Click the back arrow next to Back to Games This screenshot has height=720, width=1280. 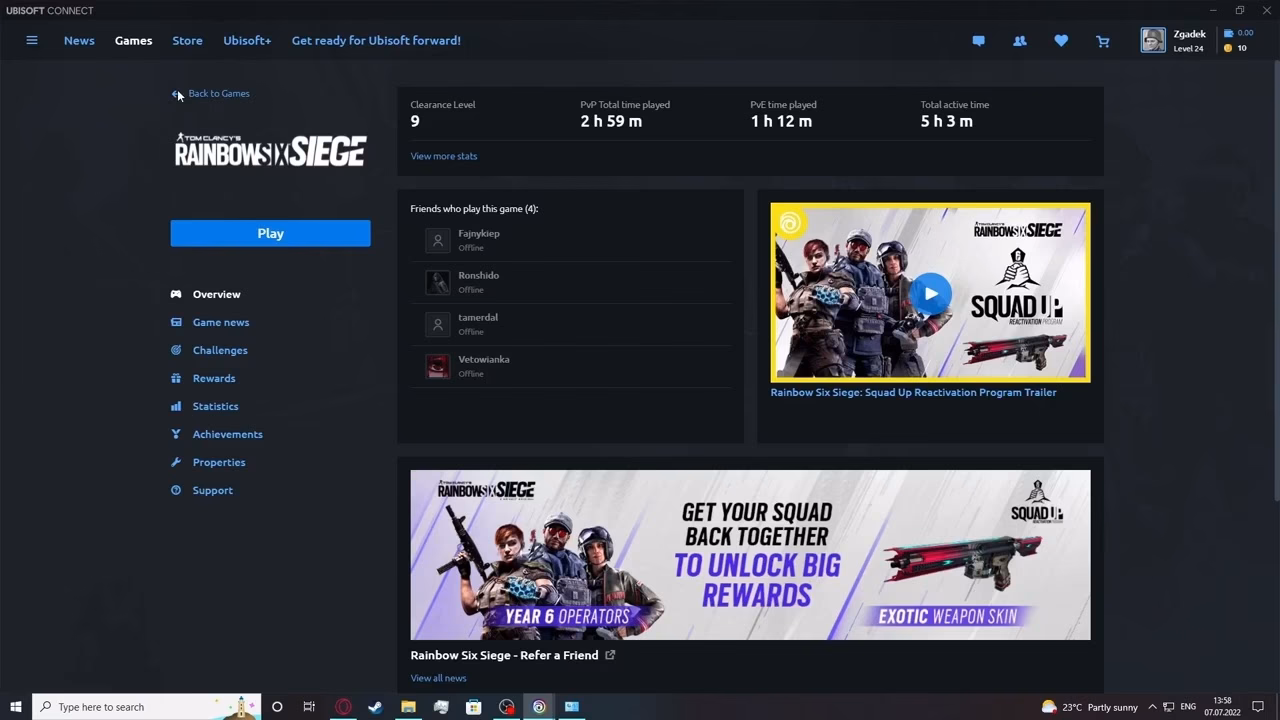[x=176, y=93]
